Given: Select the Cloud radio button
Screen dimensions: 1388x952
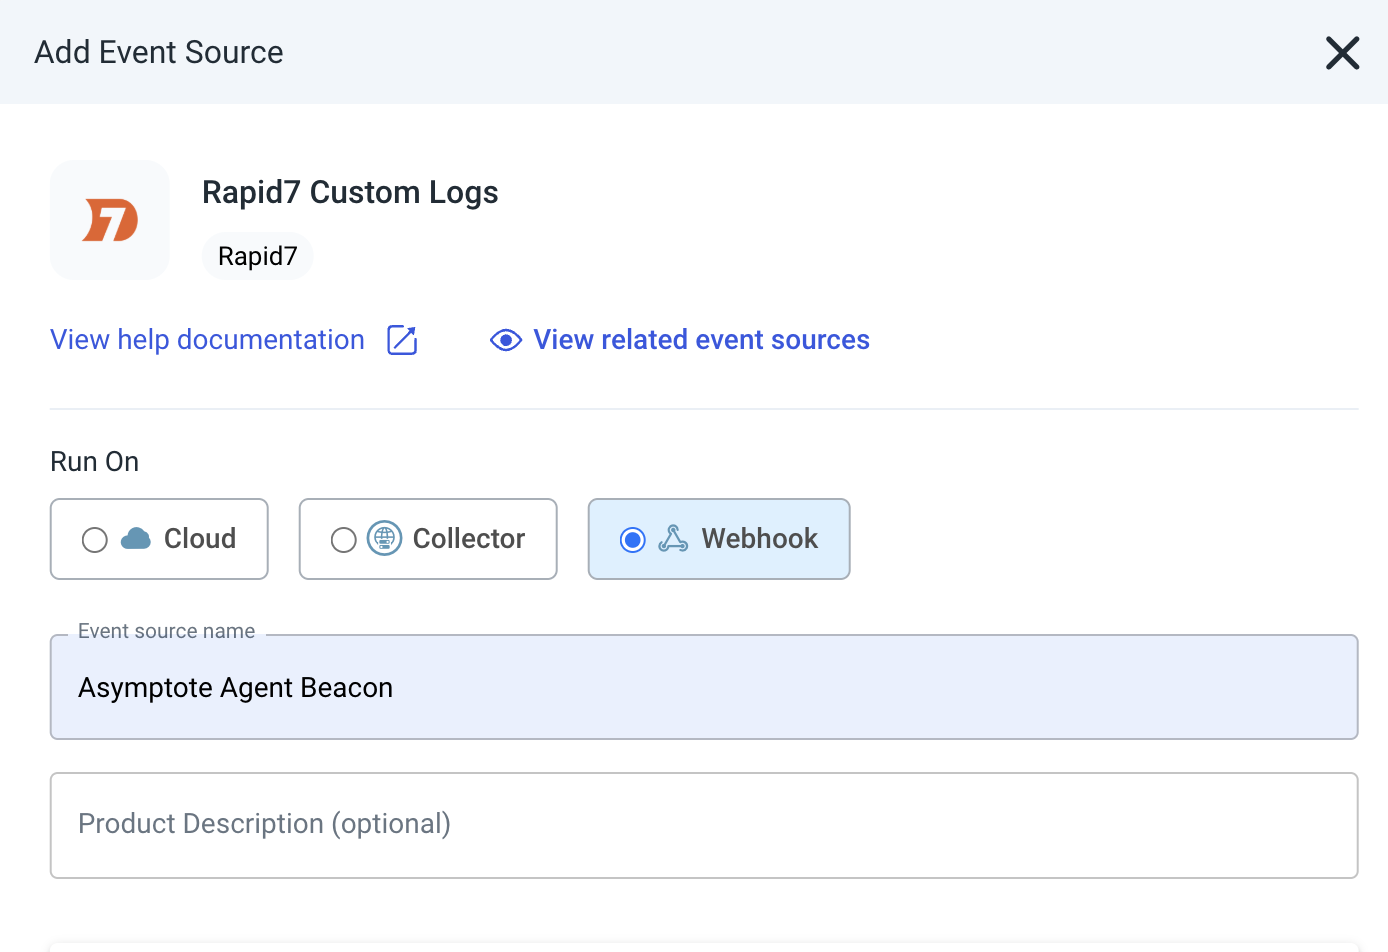Looking at the screenshot, I should (95, 540).
